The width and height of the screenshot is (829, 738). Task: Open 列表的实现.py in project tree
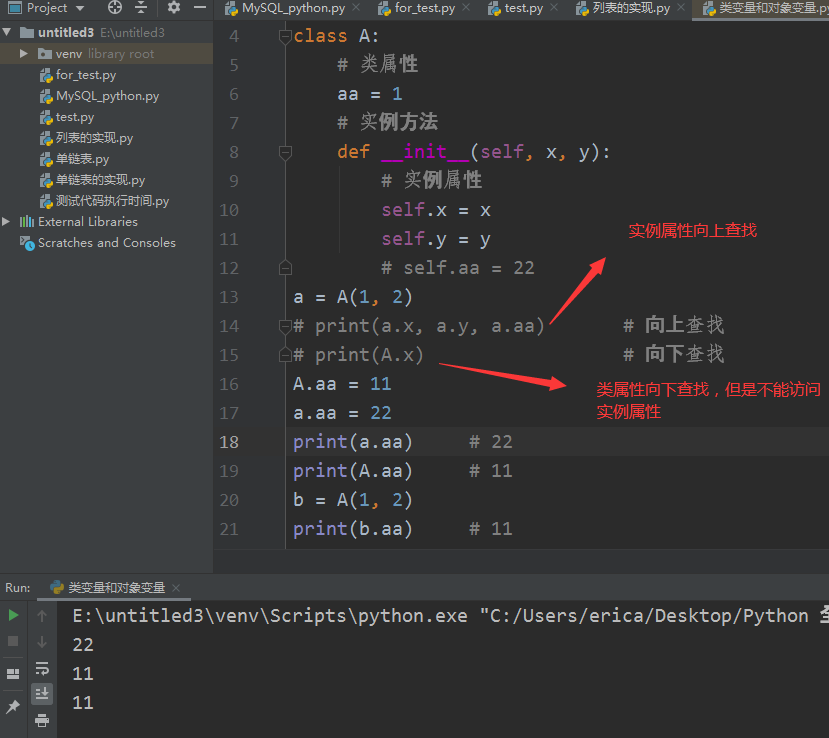(94, 138)
